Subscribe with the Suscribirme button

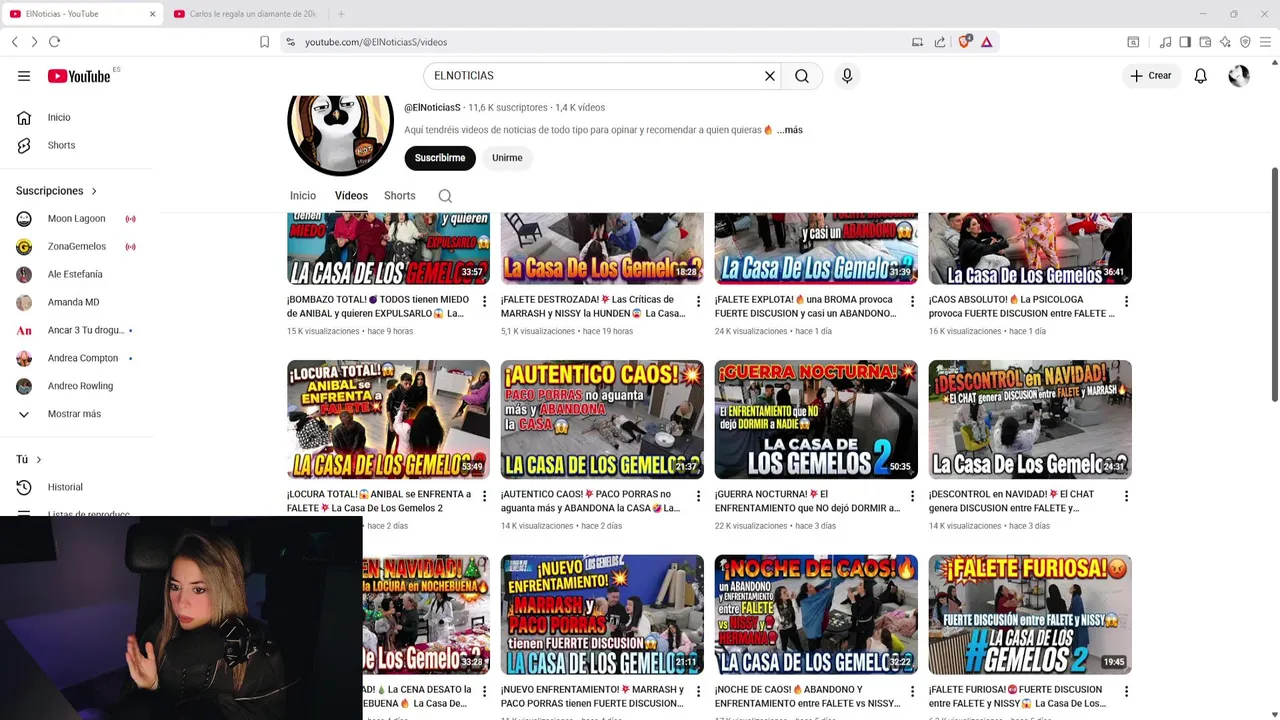click(440, 158)
